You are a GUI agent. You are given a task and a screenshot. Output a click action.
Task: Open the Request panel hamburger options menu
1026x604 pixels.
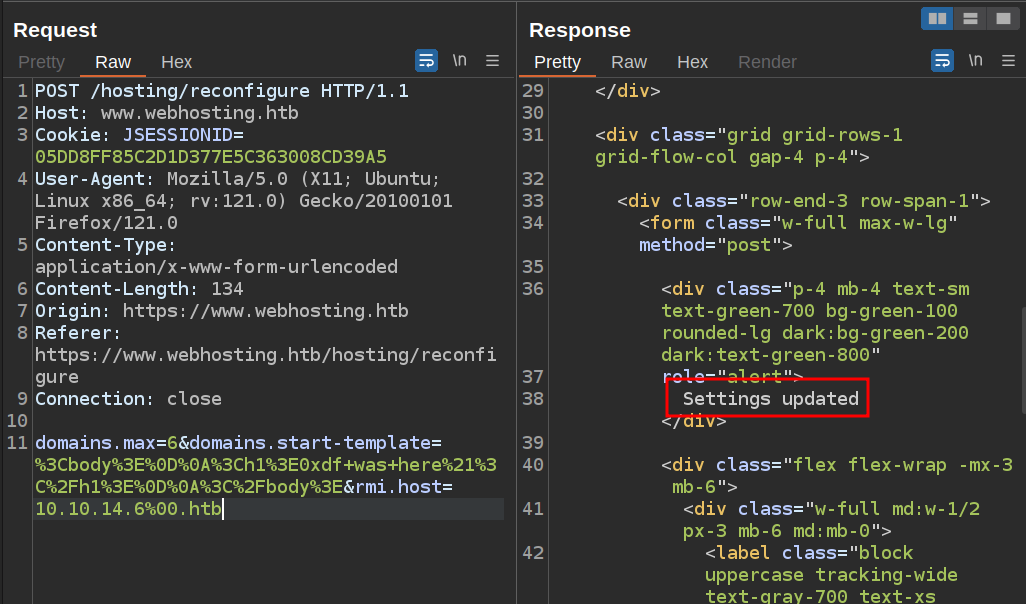pos(492,61)
